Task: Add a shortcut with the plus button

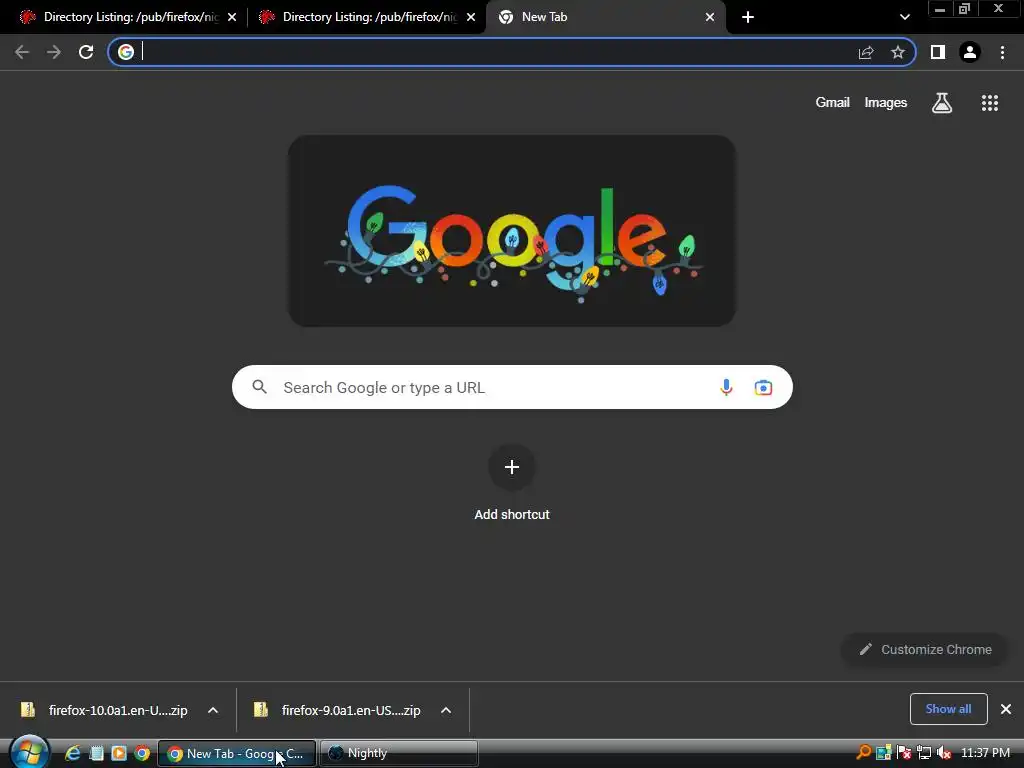Action: pyautogui.click(x=512, y=467)
